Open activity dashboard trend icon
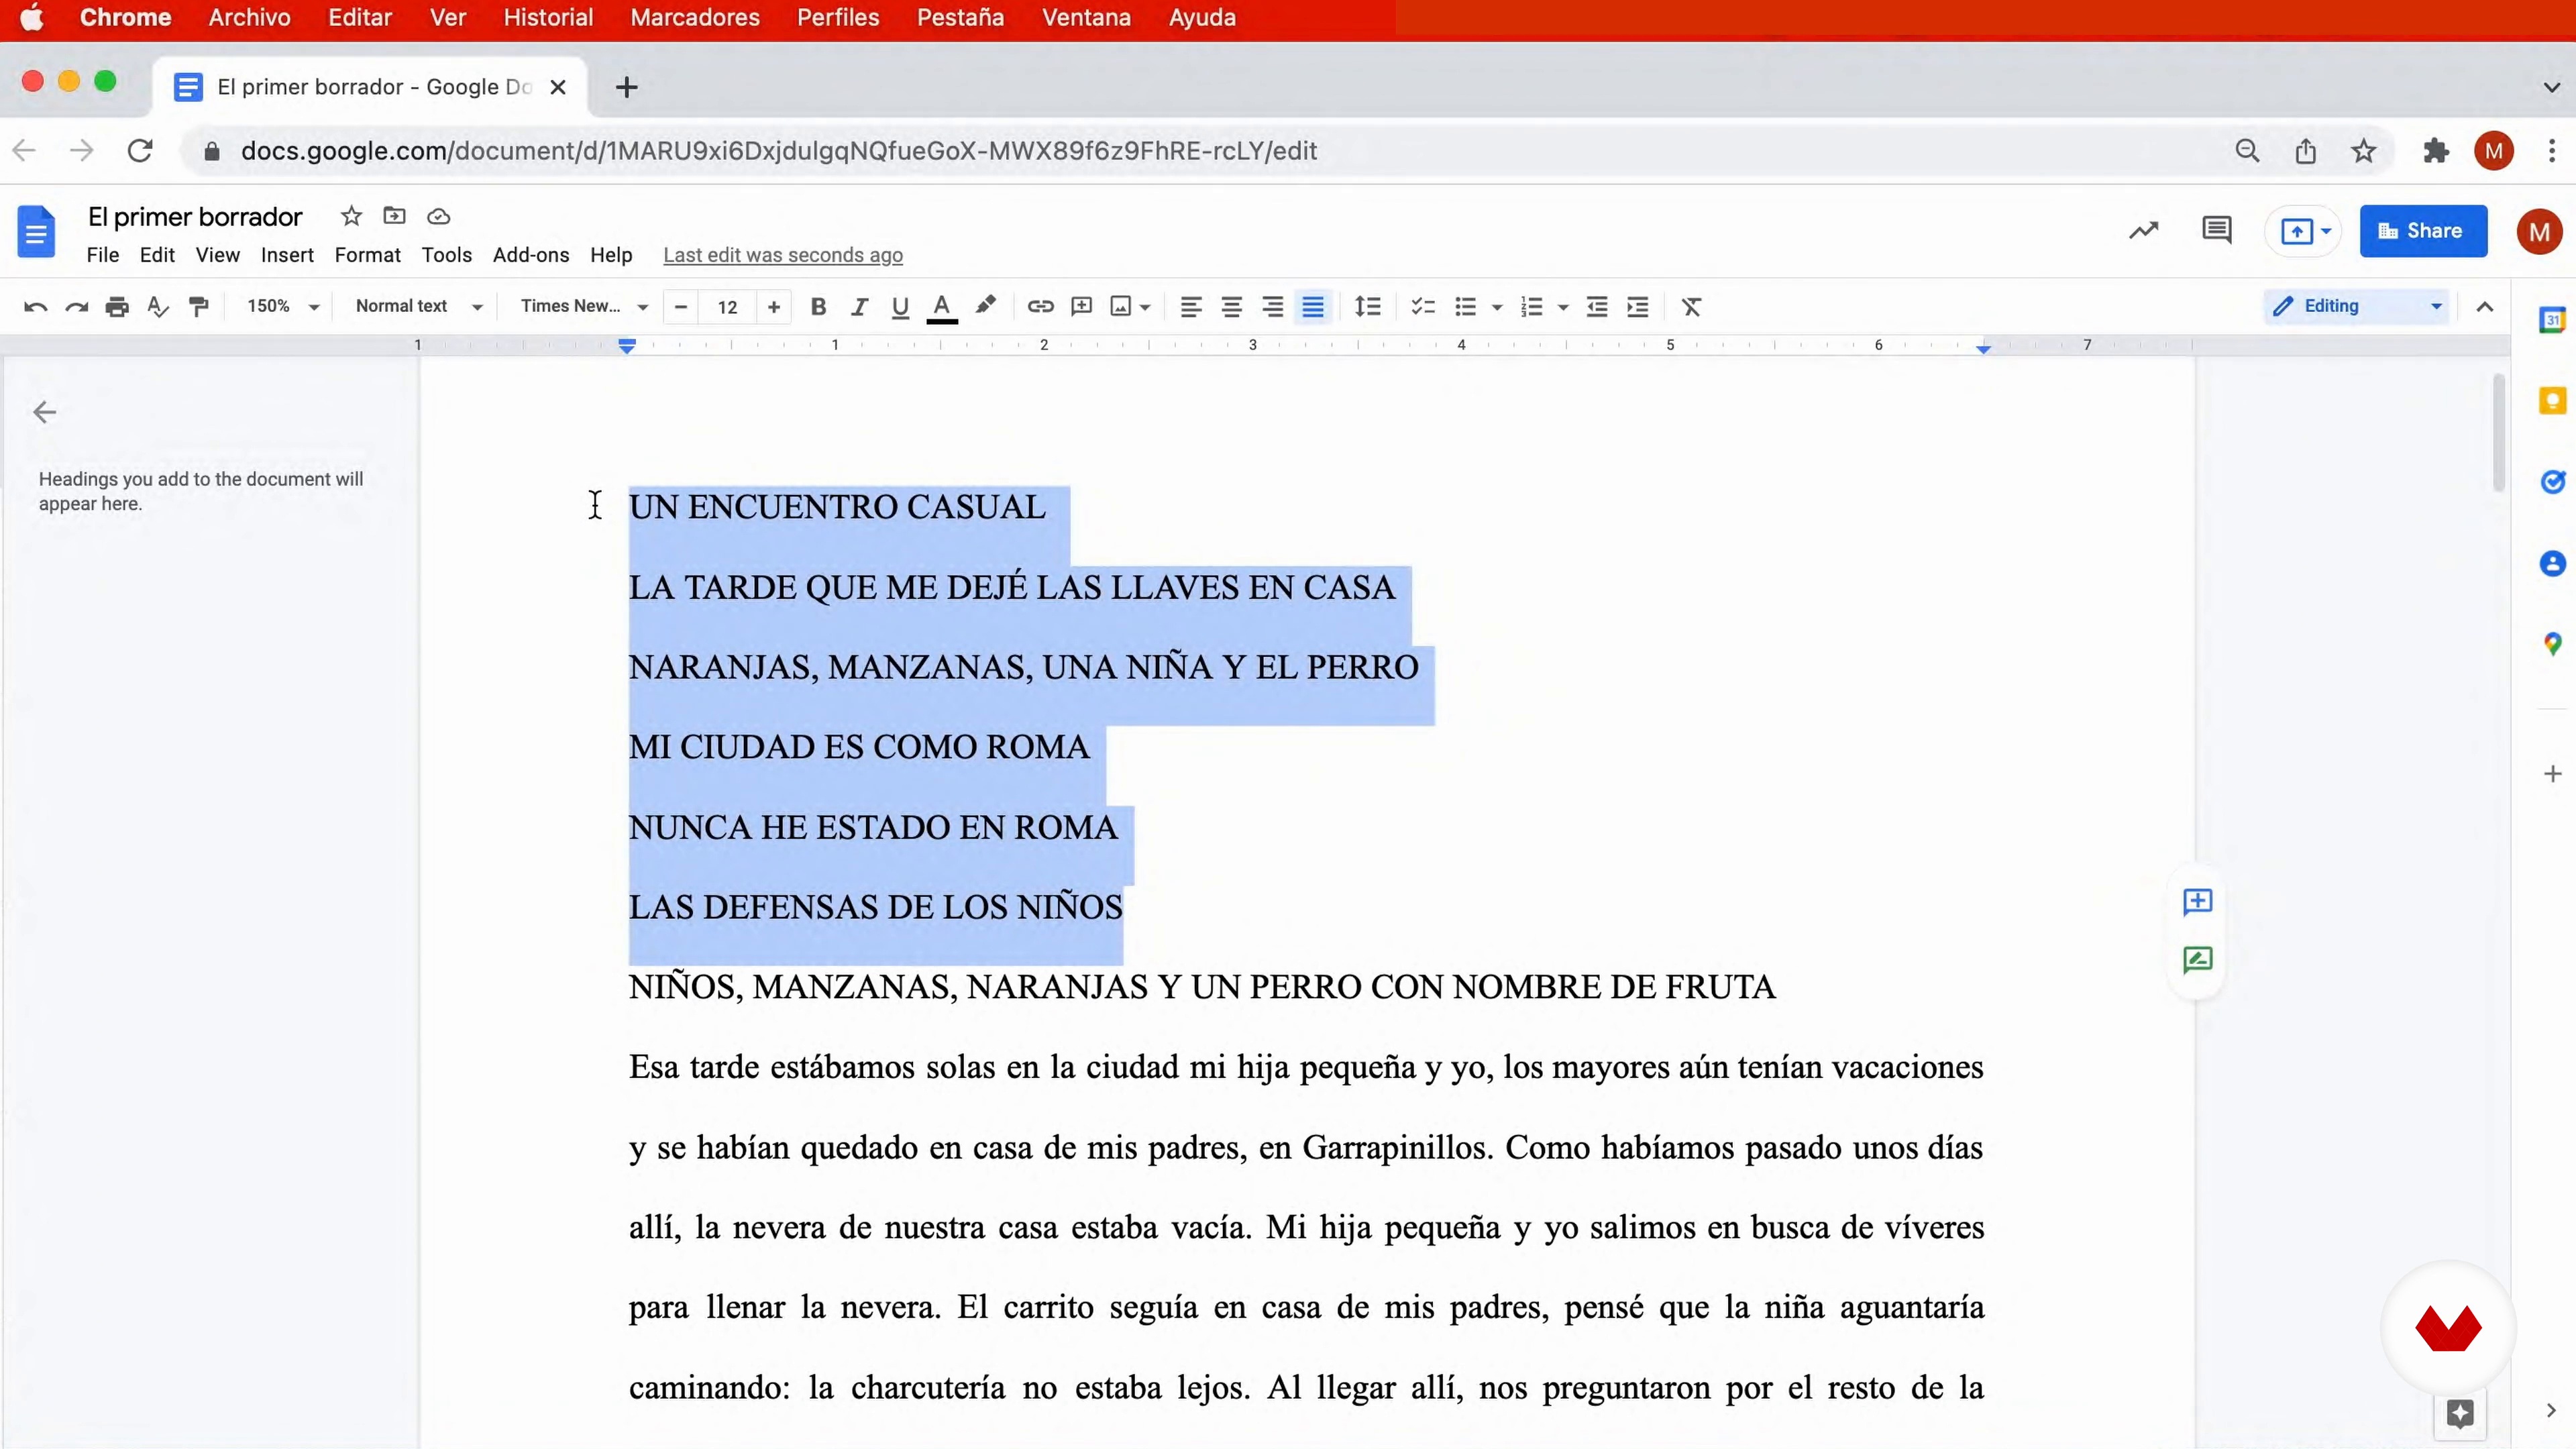 [x=2144, y=231]
